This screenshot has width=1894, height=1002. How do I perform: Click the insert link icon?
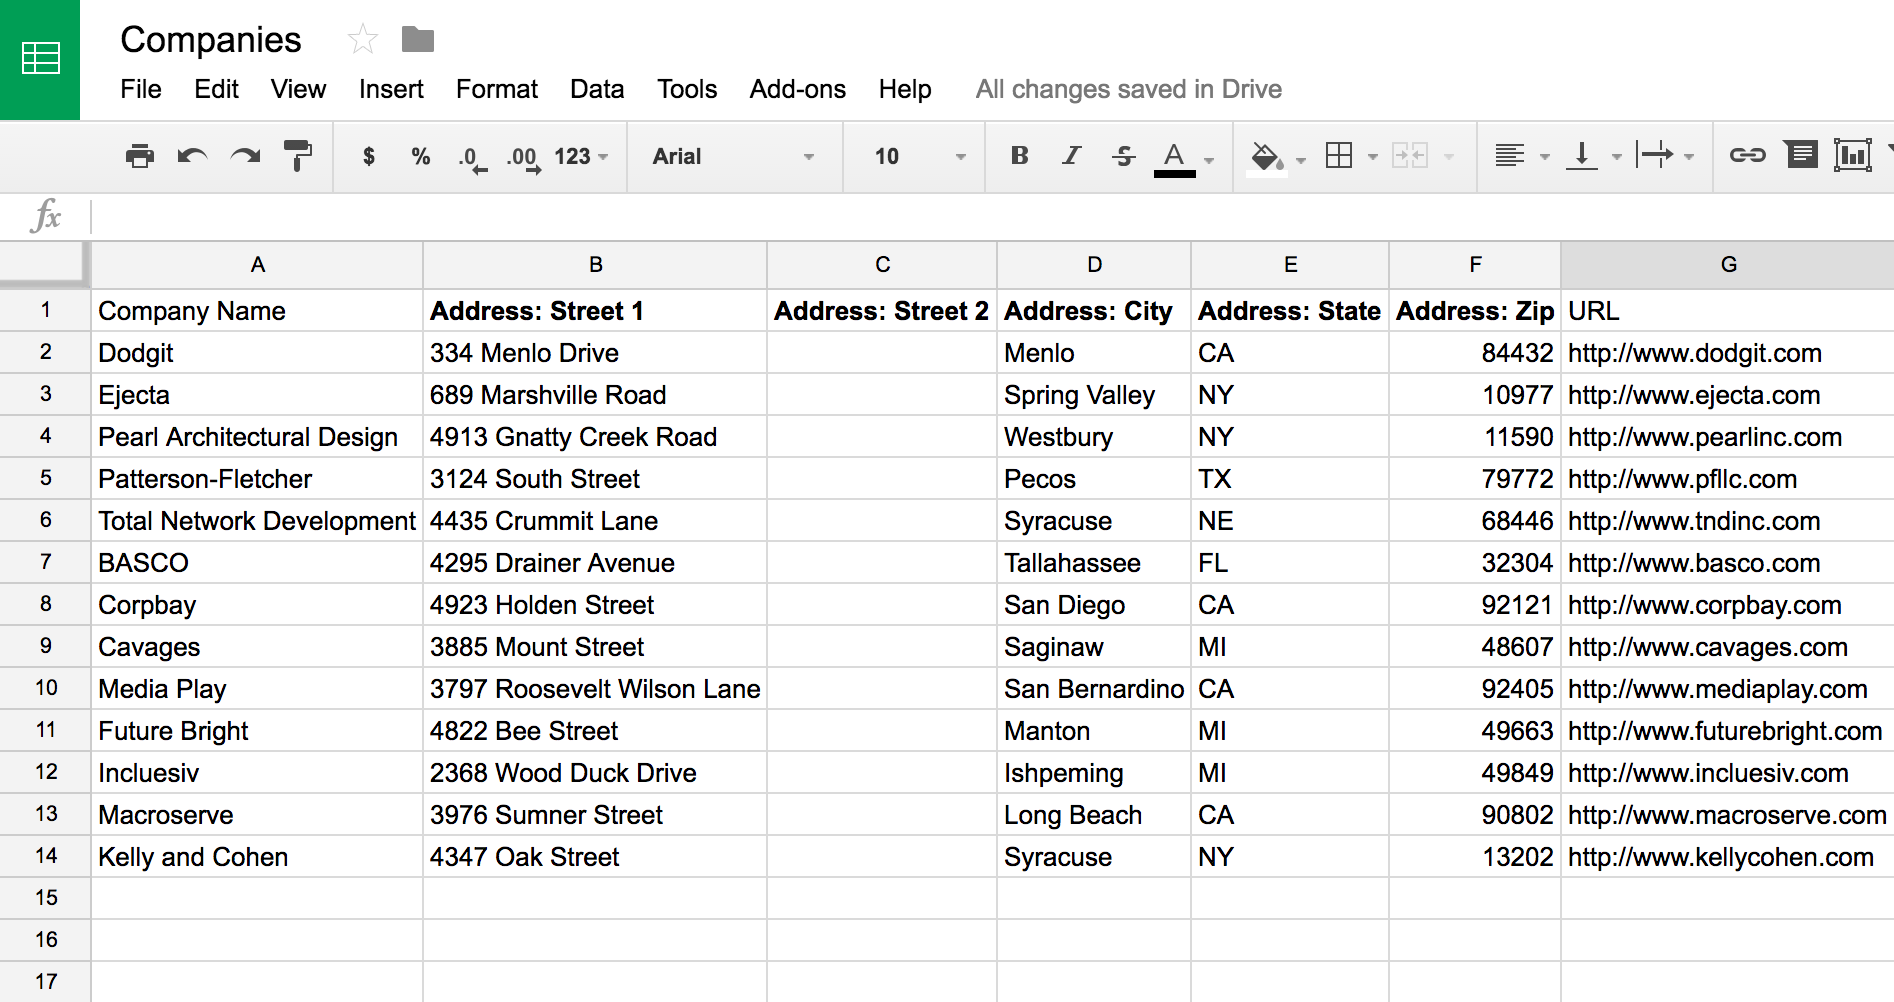[1747, 155]
